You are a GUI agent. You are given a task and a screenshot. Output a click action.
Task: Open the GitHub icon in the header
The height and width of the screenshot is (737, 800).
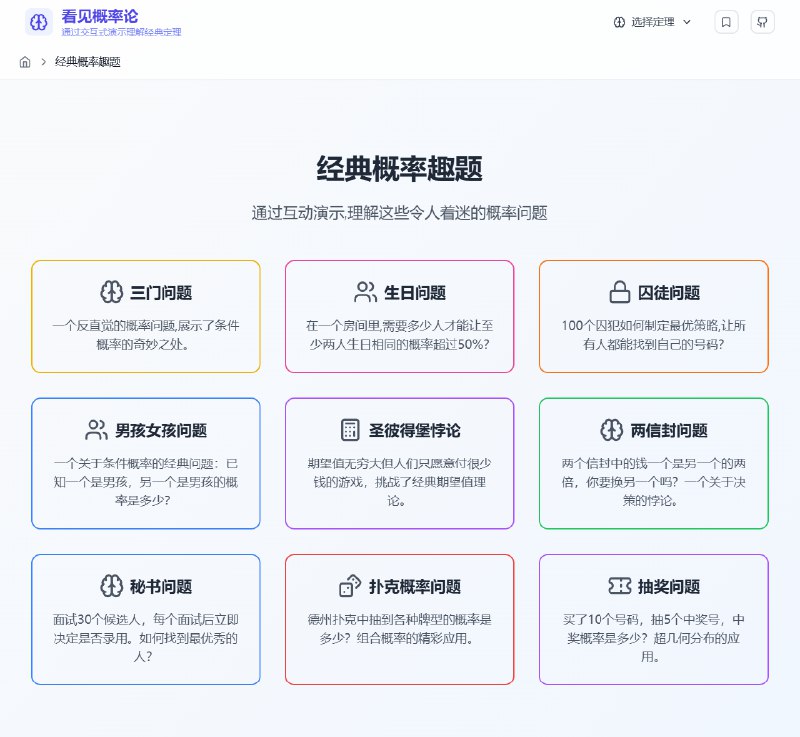tap(762, 21)
